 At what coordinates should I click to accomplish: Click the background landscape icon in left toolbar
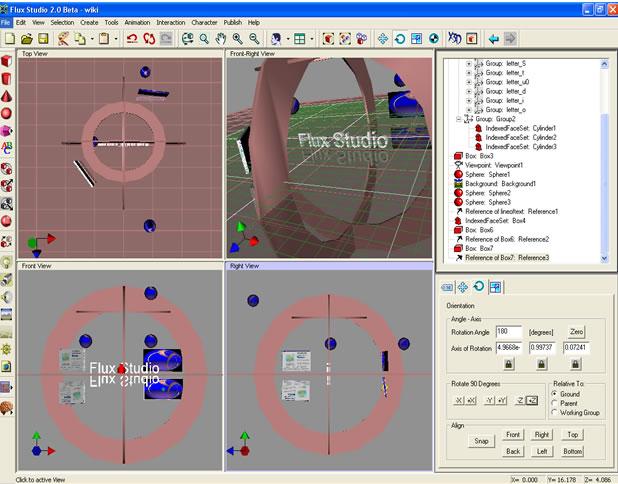[x=6, y=314]
